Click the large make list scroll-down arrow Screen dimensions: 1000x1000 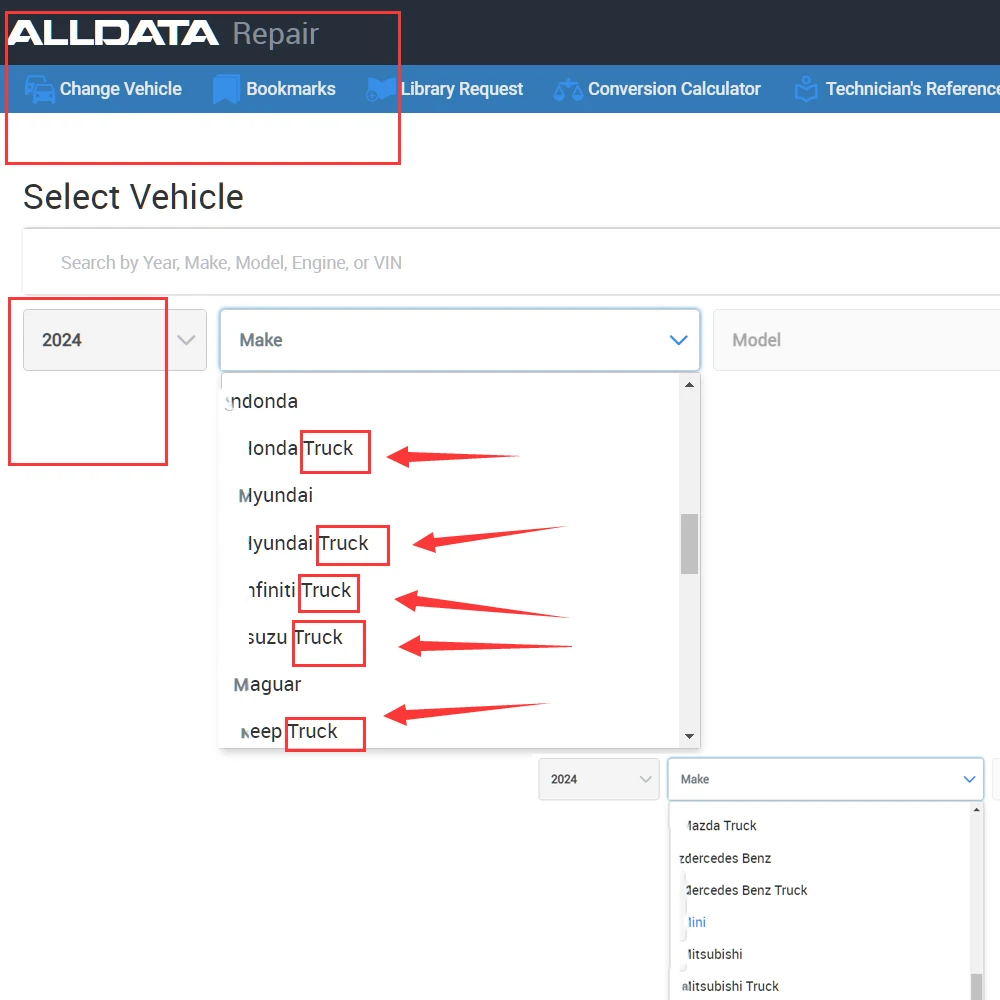click(x=689, y=736)
